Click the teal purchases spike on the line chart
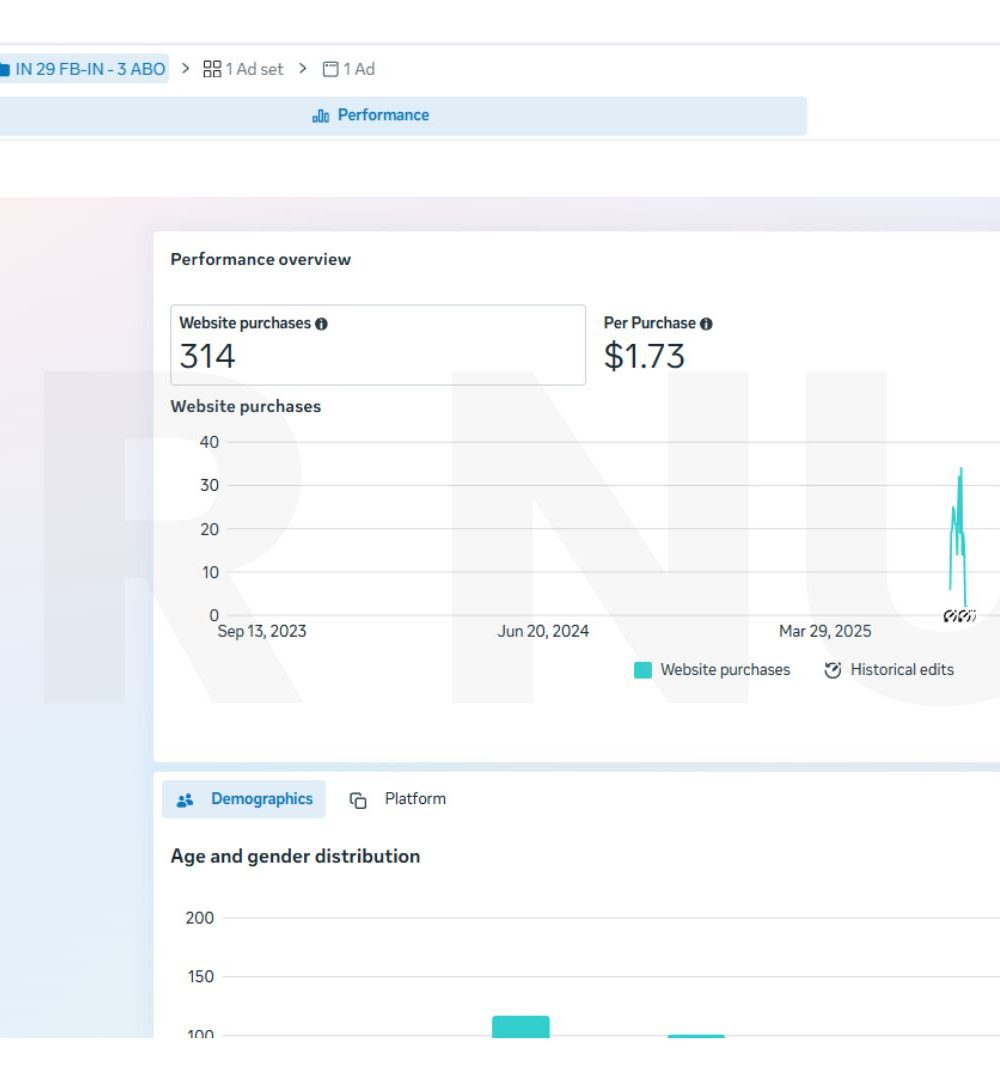 coord(958,537)
